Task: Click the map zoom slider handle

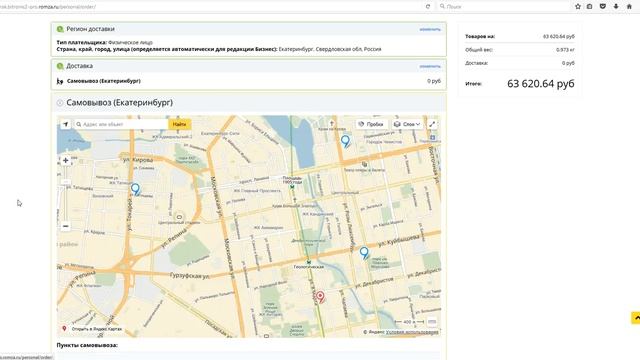Action: coord(65,182)
